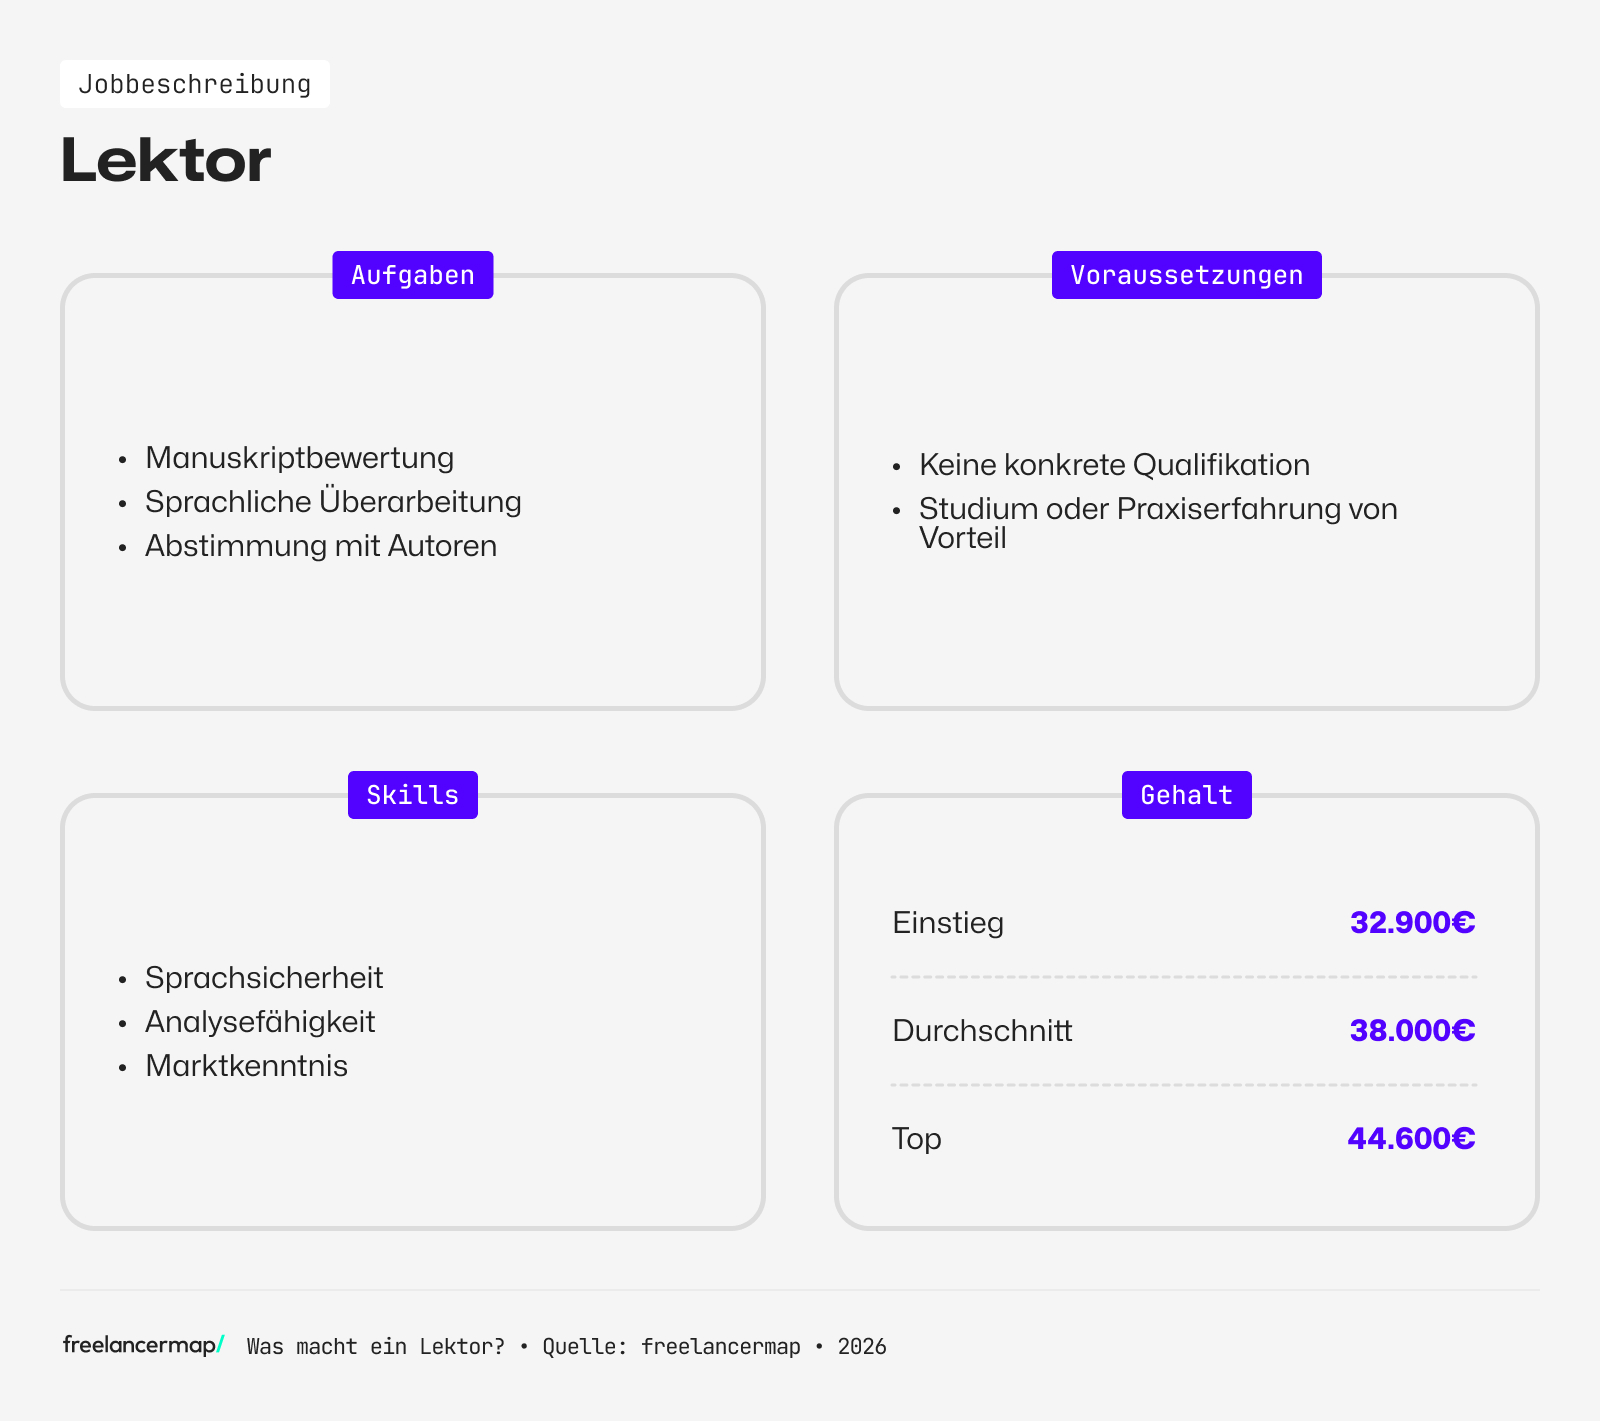
Task: Click the Lektor page title
Action: (x=165, y=158)
